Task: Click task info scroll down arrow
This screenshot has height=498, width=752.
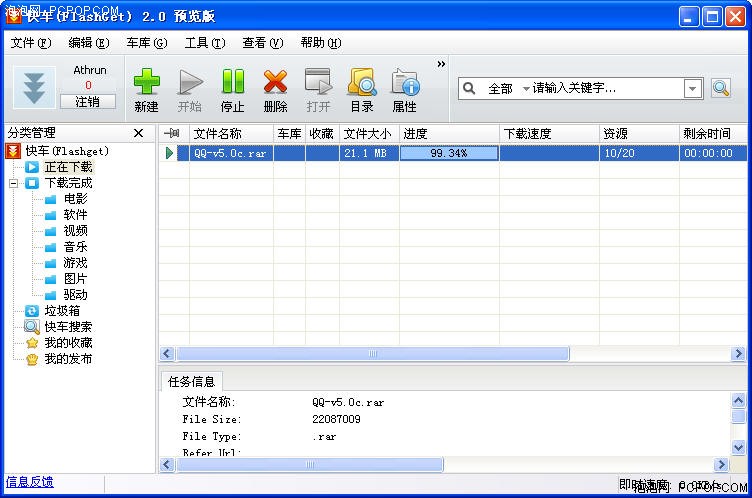Action: [738, 448]
